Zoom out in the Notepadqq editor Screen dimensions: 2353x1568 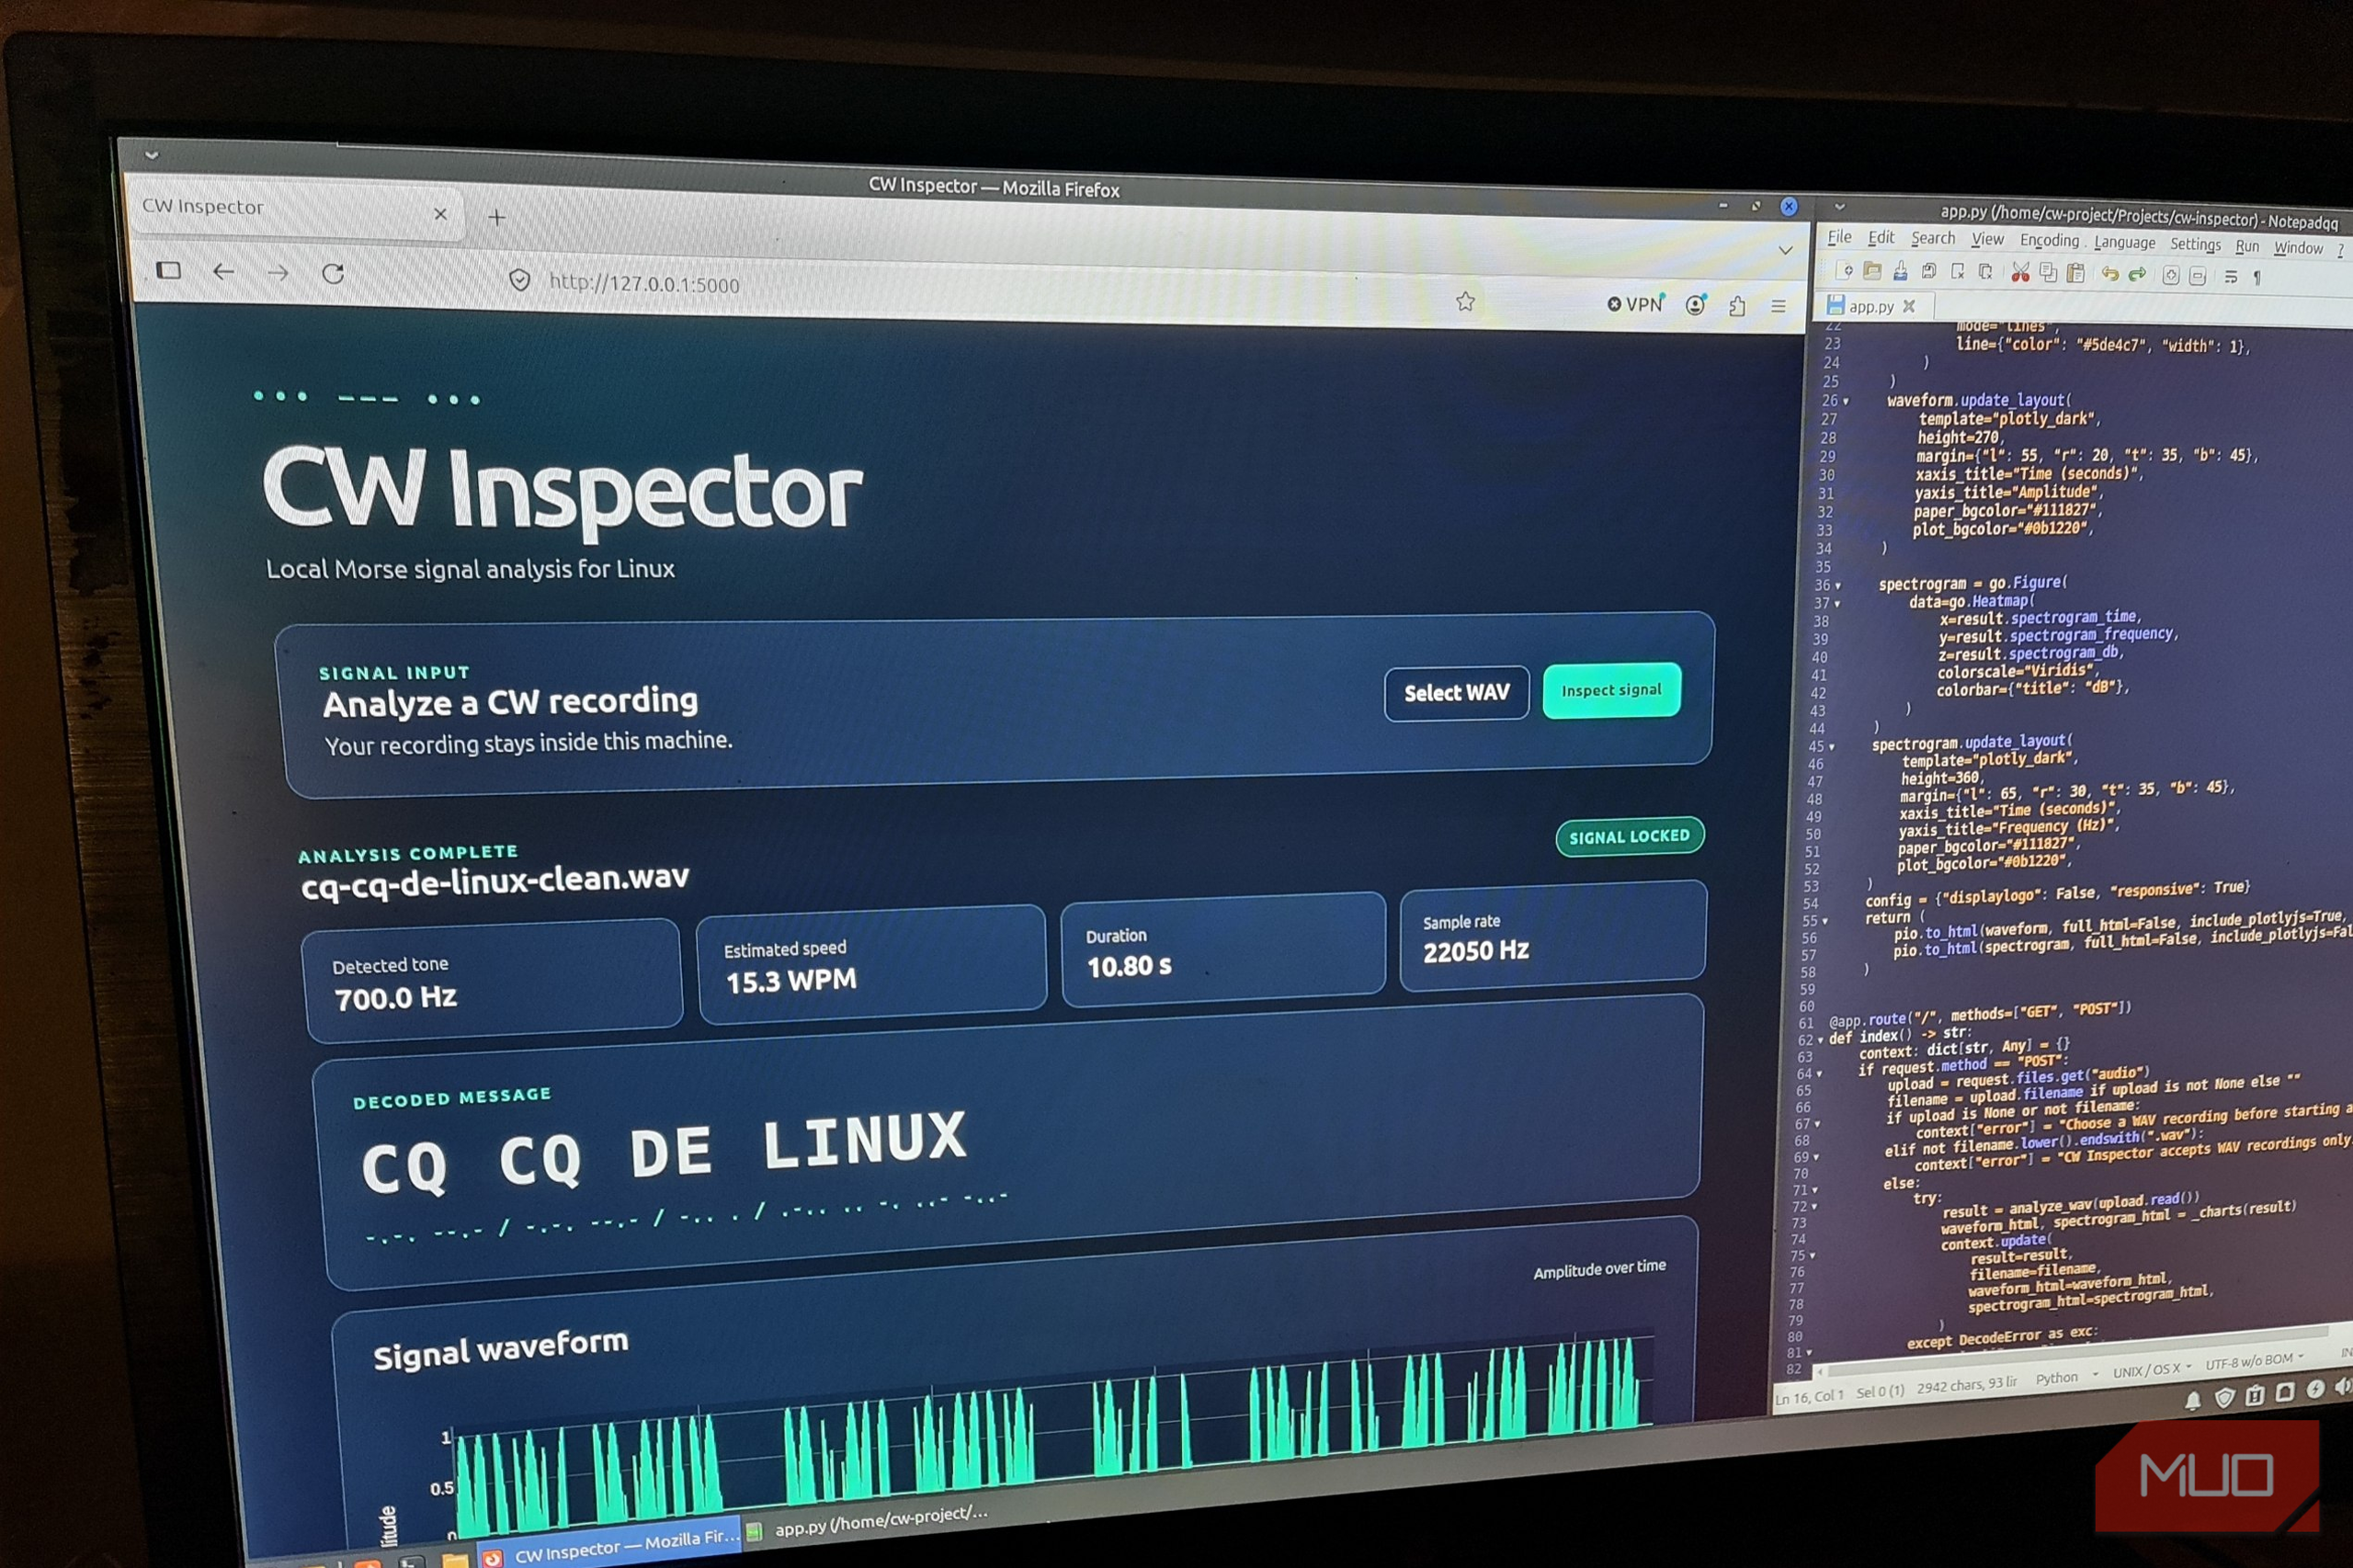point(2197,277)
